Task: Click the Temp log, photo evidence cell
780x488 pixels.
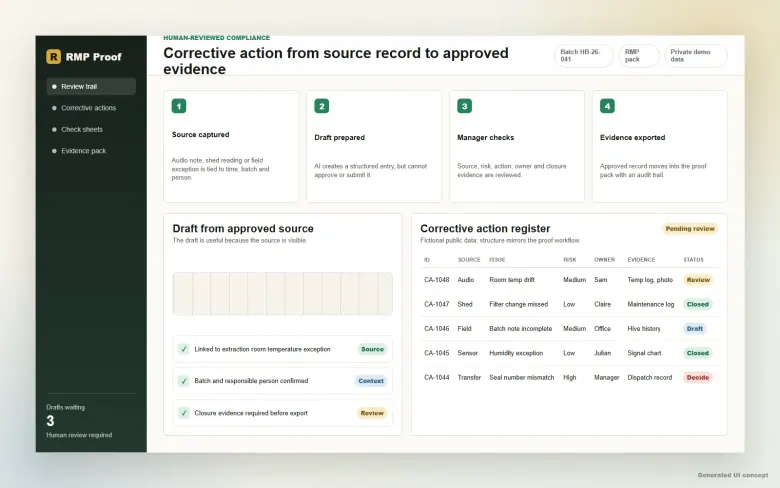Action: [650, 280]
